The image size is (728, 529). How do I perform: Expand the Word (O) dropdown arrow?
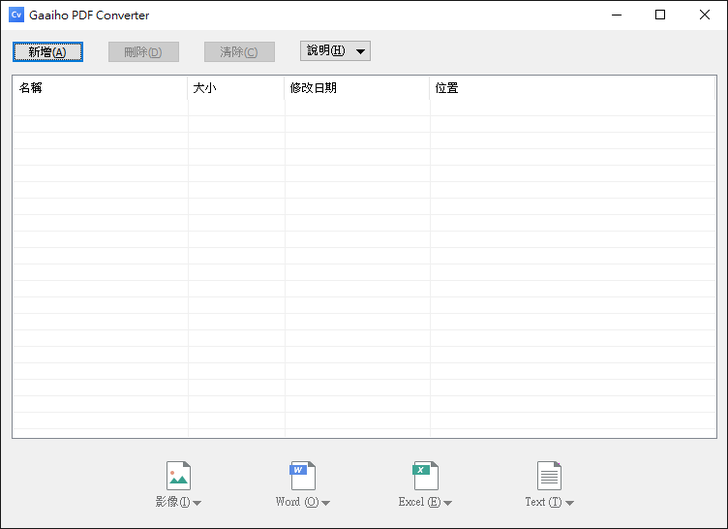326,503
